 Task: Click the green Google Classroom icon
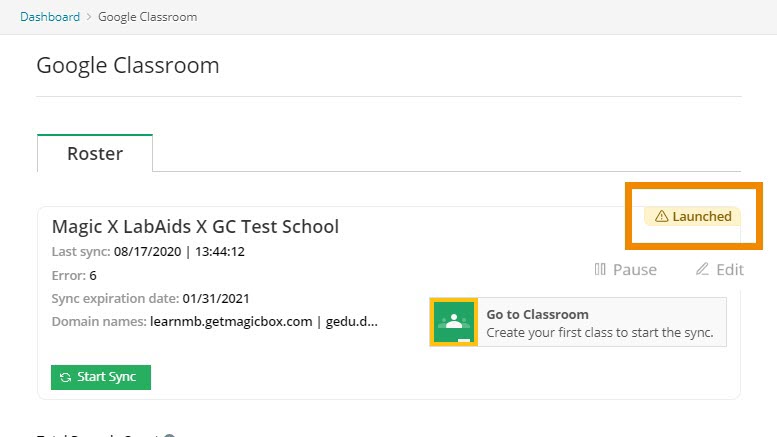click(454, 322)
